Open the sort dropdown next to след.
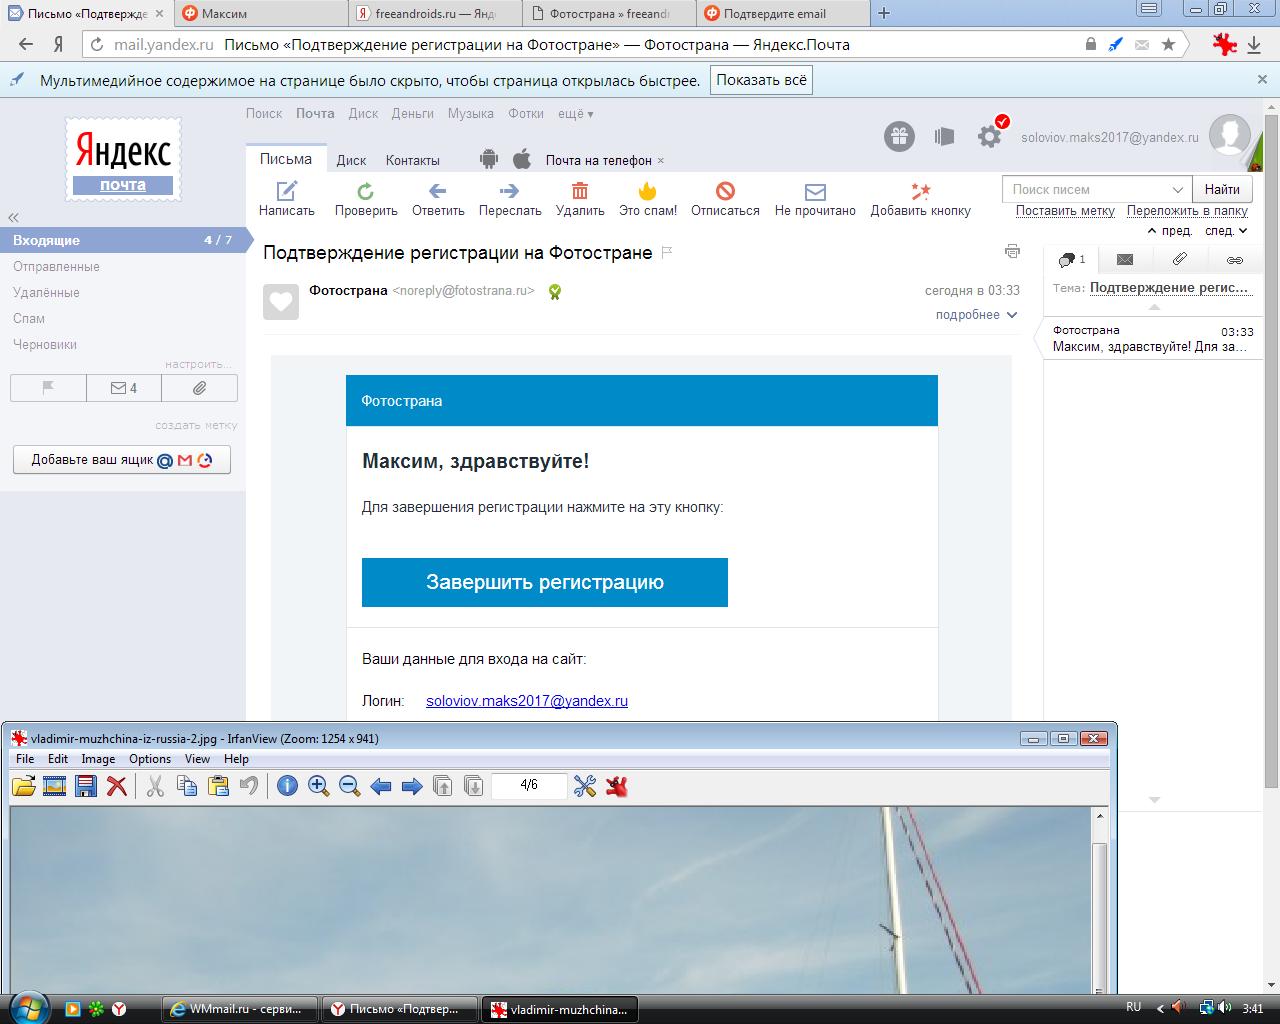The height and width of the screenshot is (1024, 1280). [x=1243, y=231]
